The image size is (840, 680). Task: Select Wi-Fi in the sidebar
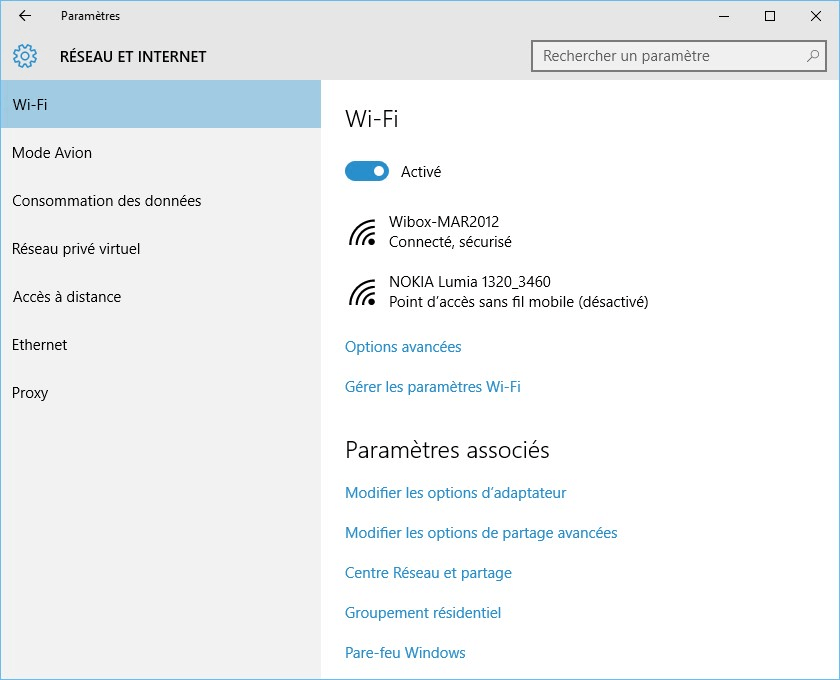pyautogui.click(x=161, y=104)
